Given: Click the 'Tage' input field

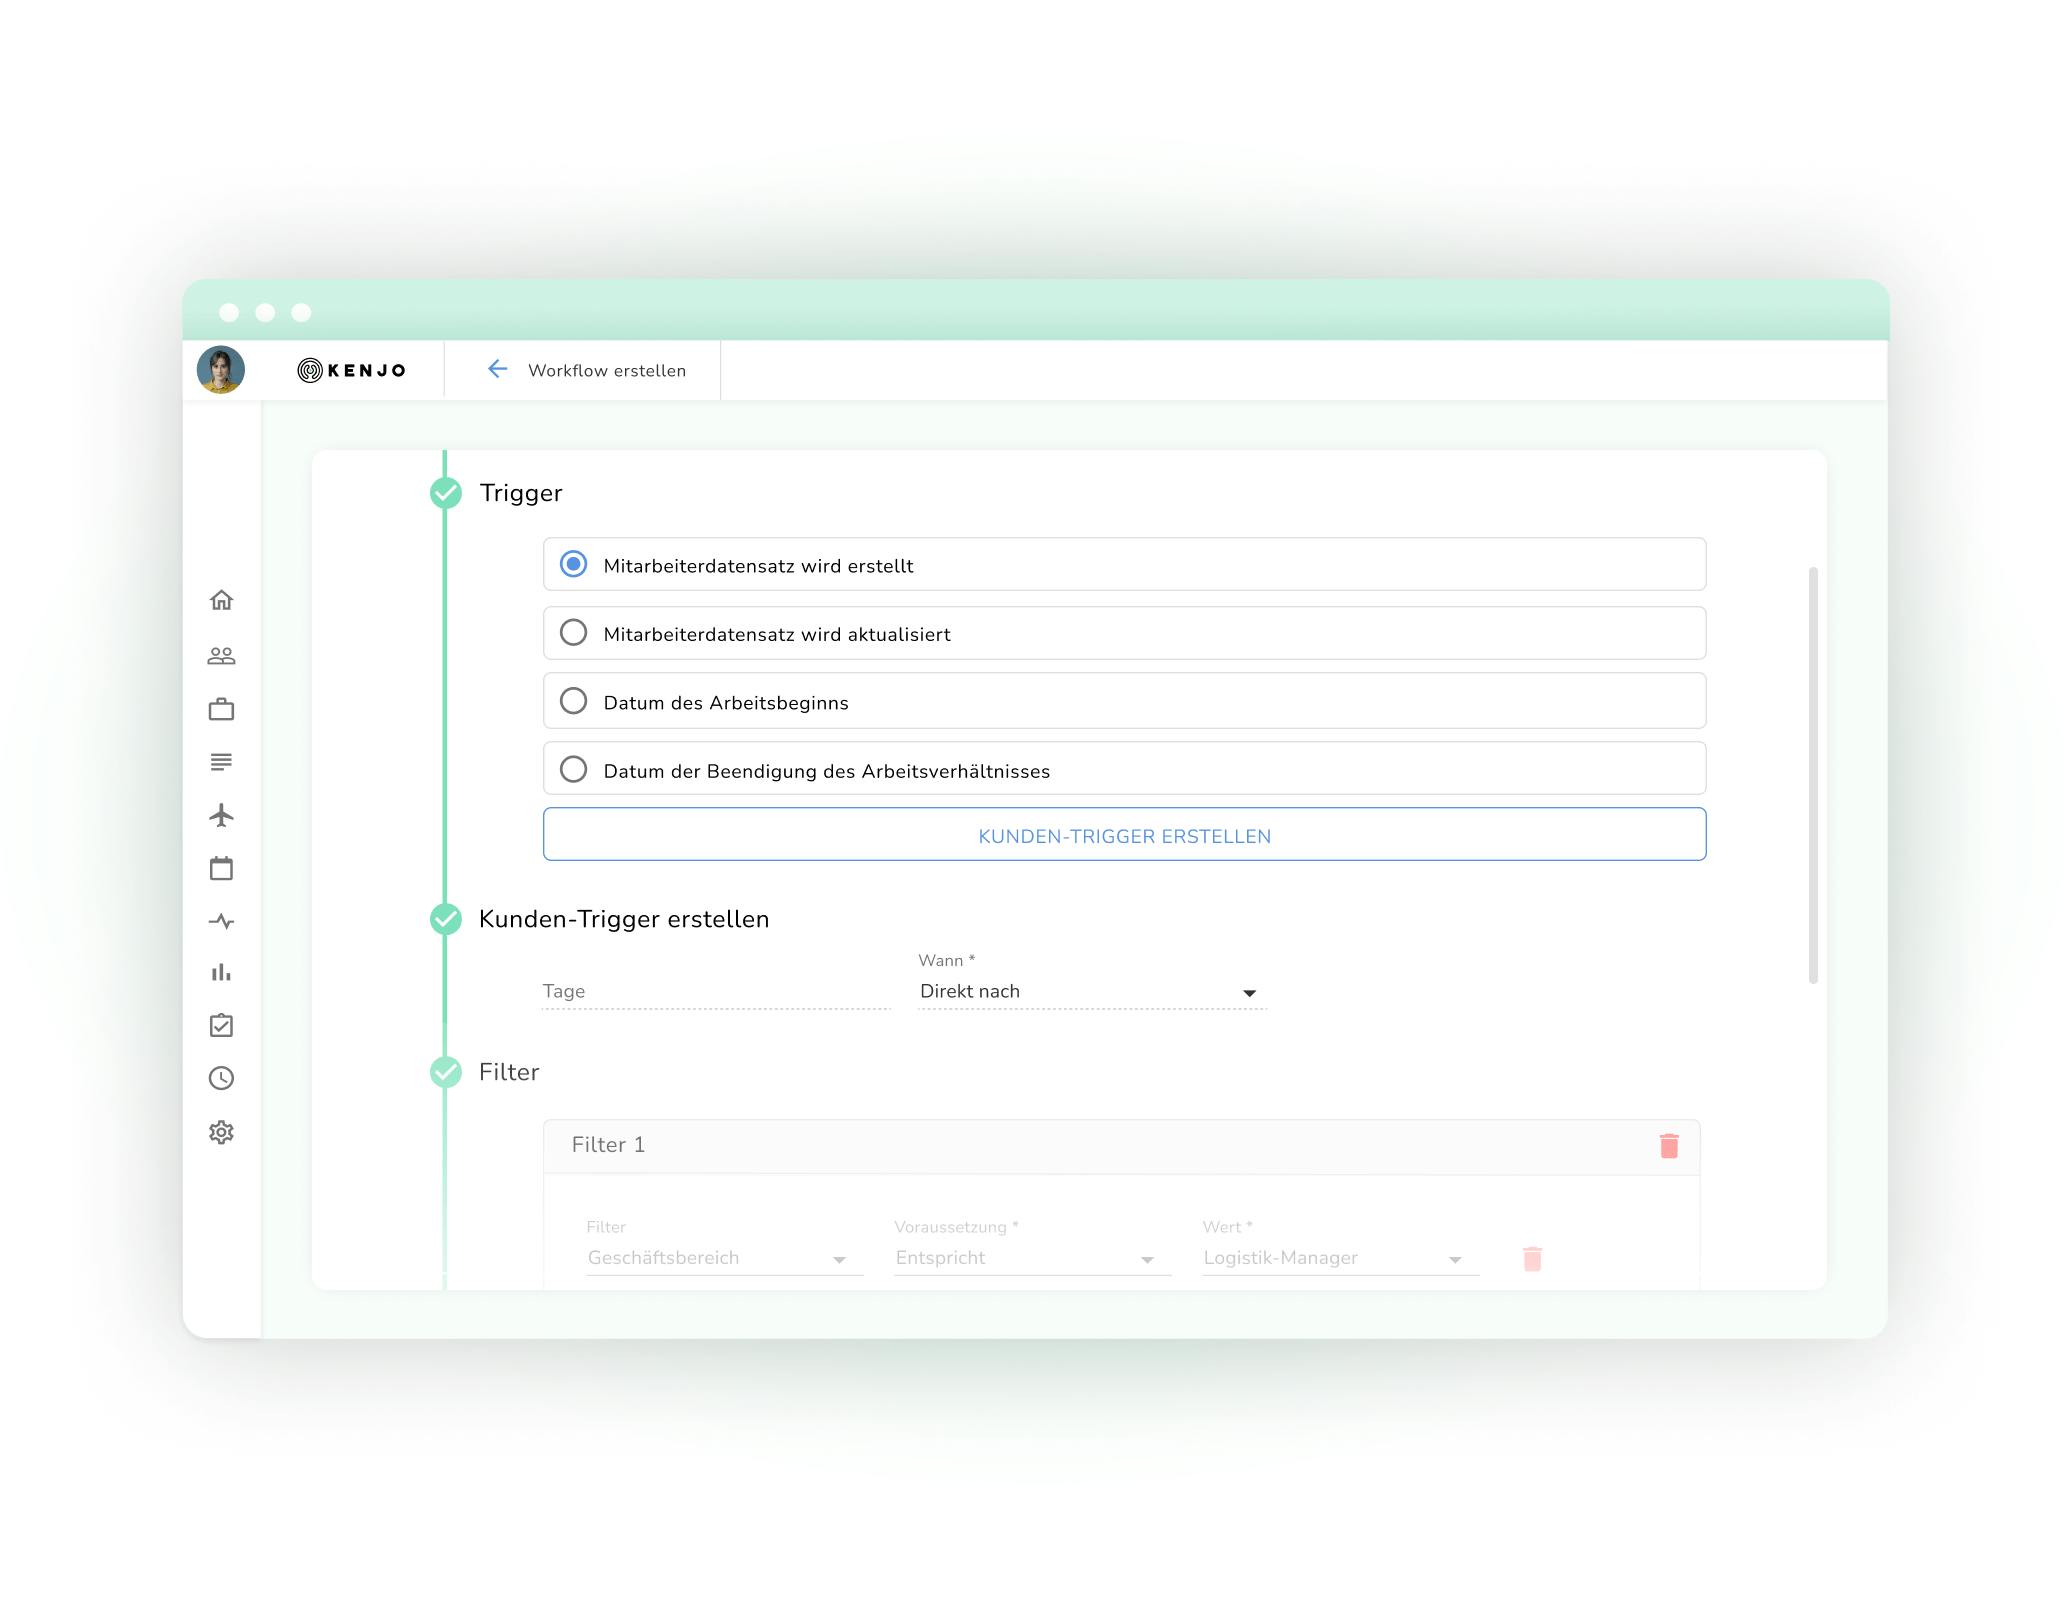Looking at the screenshot, I should click(x=714, y=992).
